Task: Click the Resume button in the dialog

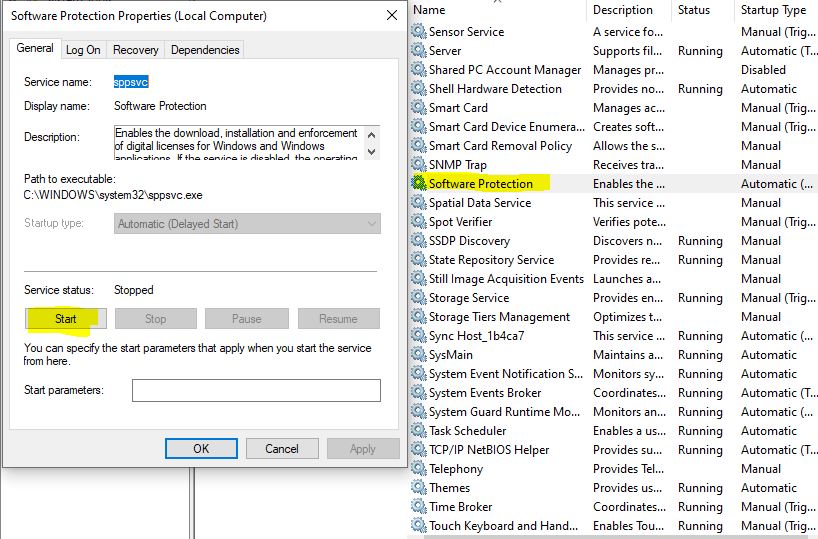Action: click(339, 319)
